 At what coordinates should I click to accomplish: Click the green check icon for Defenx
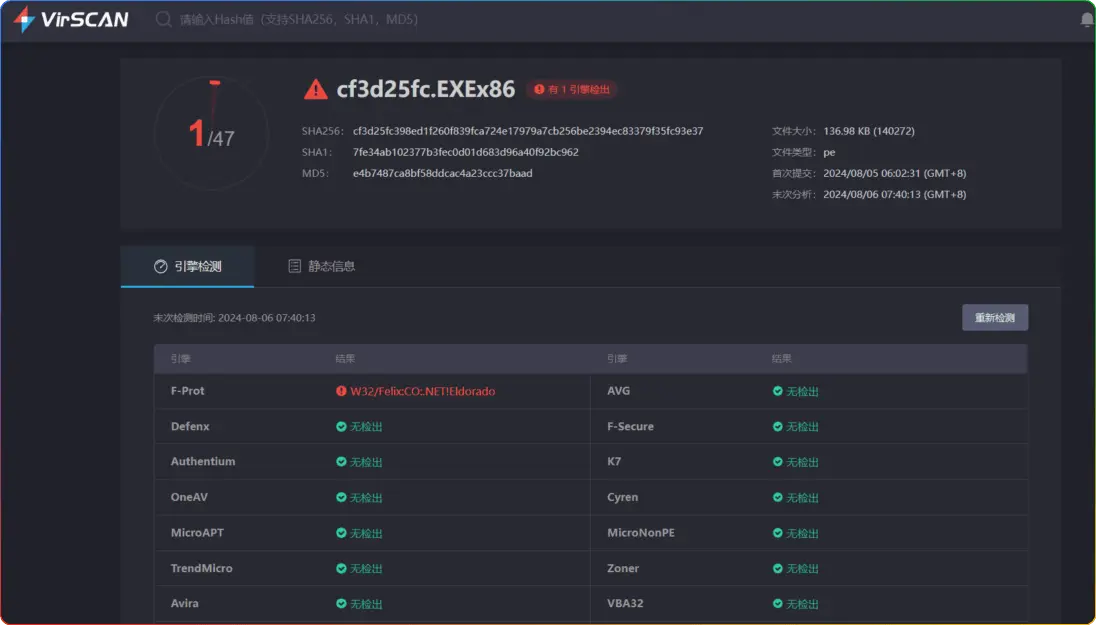tap(341, 427)
